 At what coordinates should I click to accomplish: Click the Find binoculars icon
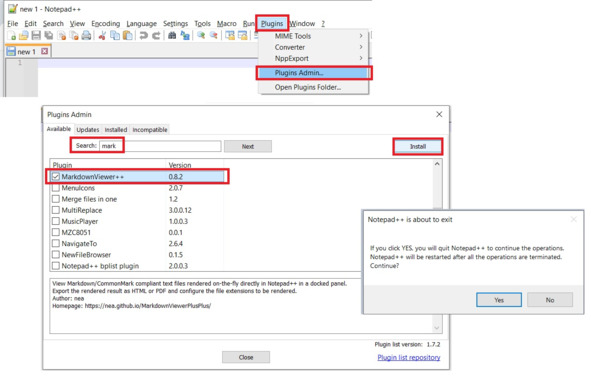(x=172, y=36)
